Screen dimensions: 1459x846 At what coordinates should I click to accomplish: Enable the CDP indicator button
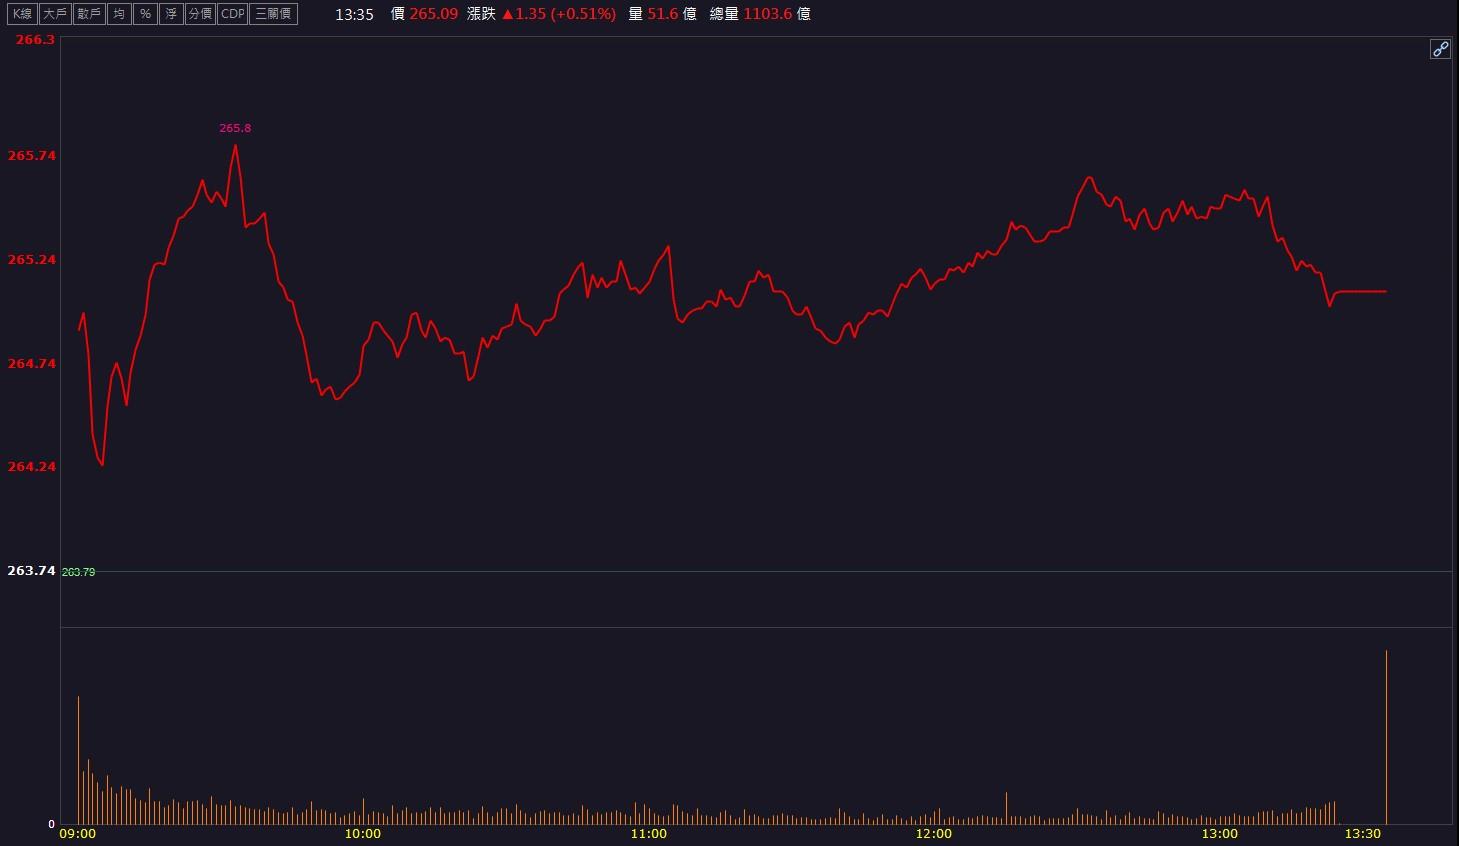pyautogui.click(x=232, y=14)
